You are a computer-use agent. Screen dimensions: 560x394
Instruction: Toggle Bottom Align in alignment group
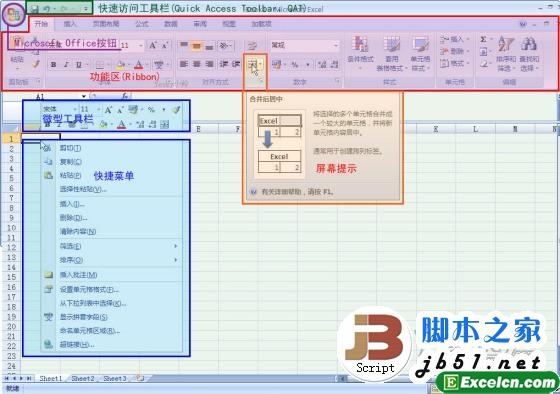point(209,45)
